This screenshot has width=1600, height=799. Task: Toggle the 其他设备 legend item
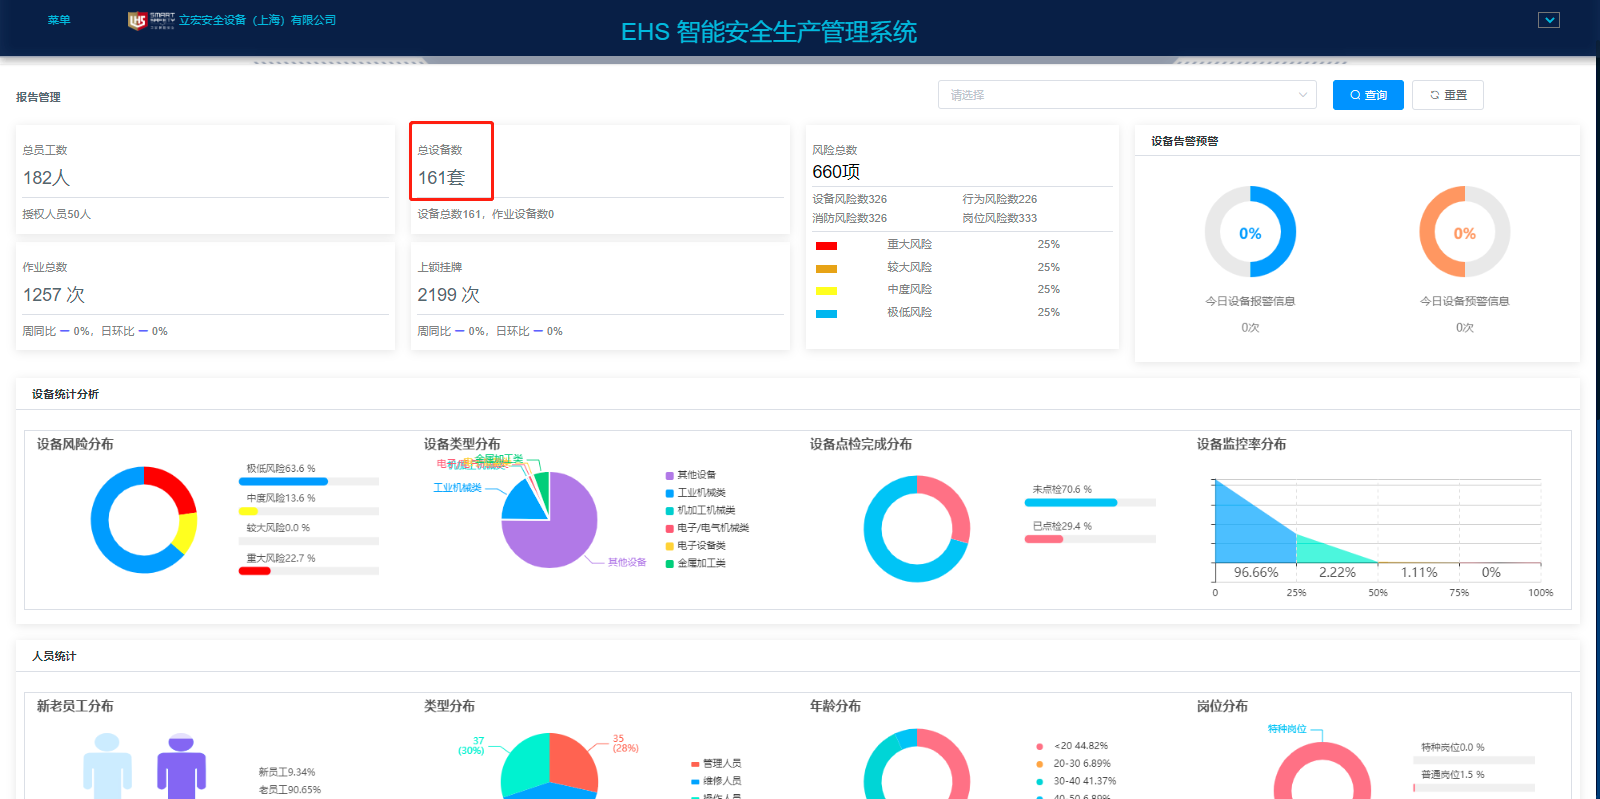click(691, 475)
